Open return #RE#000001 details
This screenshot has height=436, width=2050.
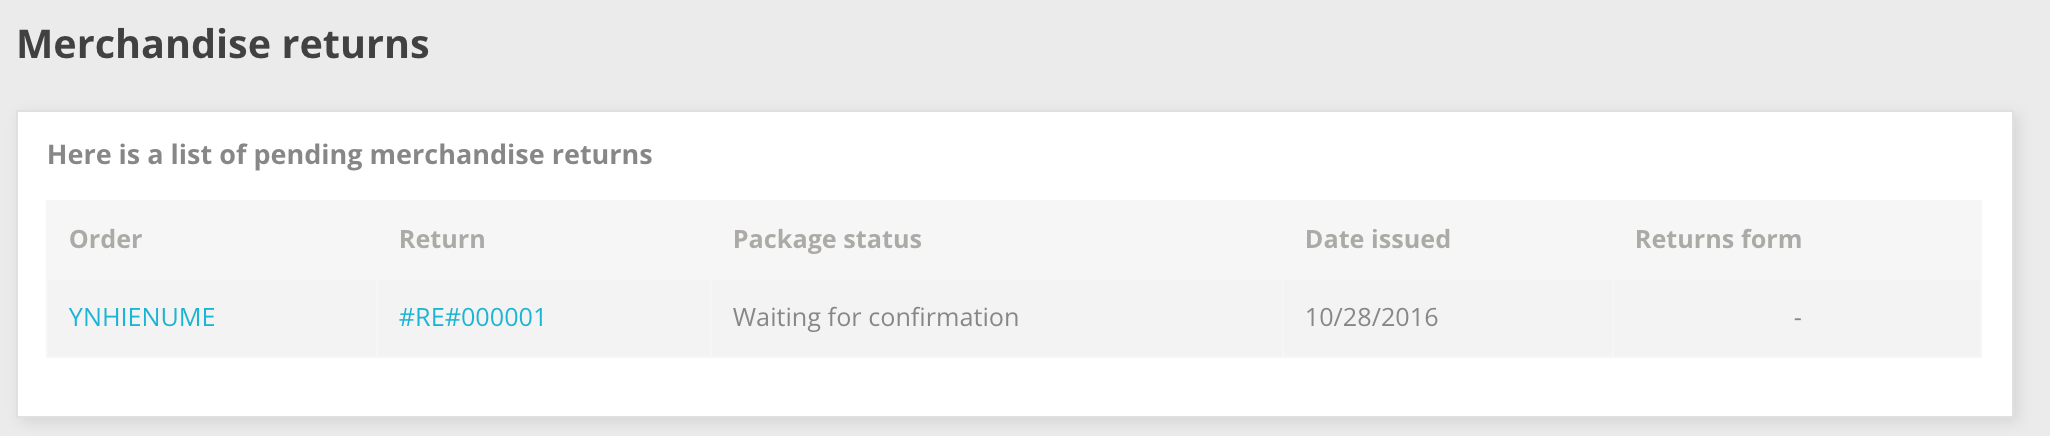[472, 318]
